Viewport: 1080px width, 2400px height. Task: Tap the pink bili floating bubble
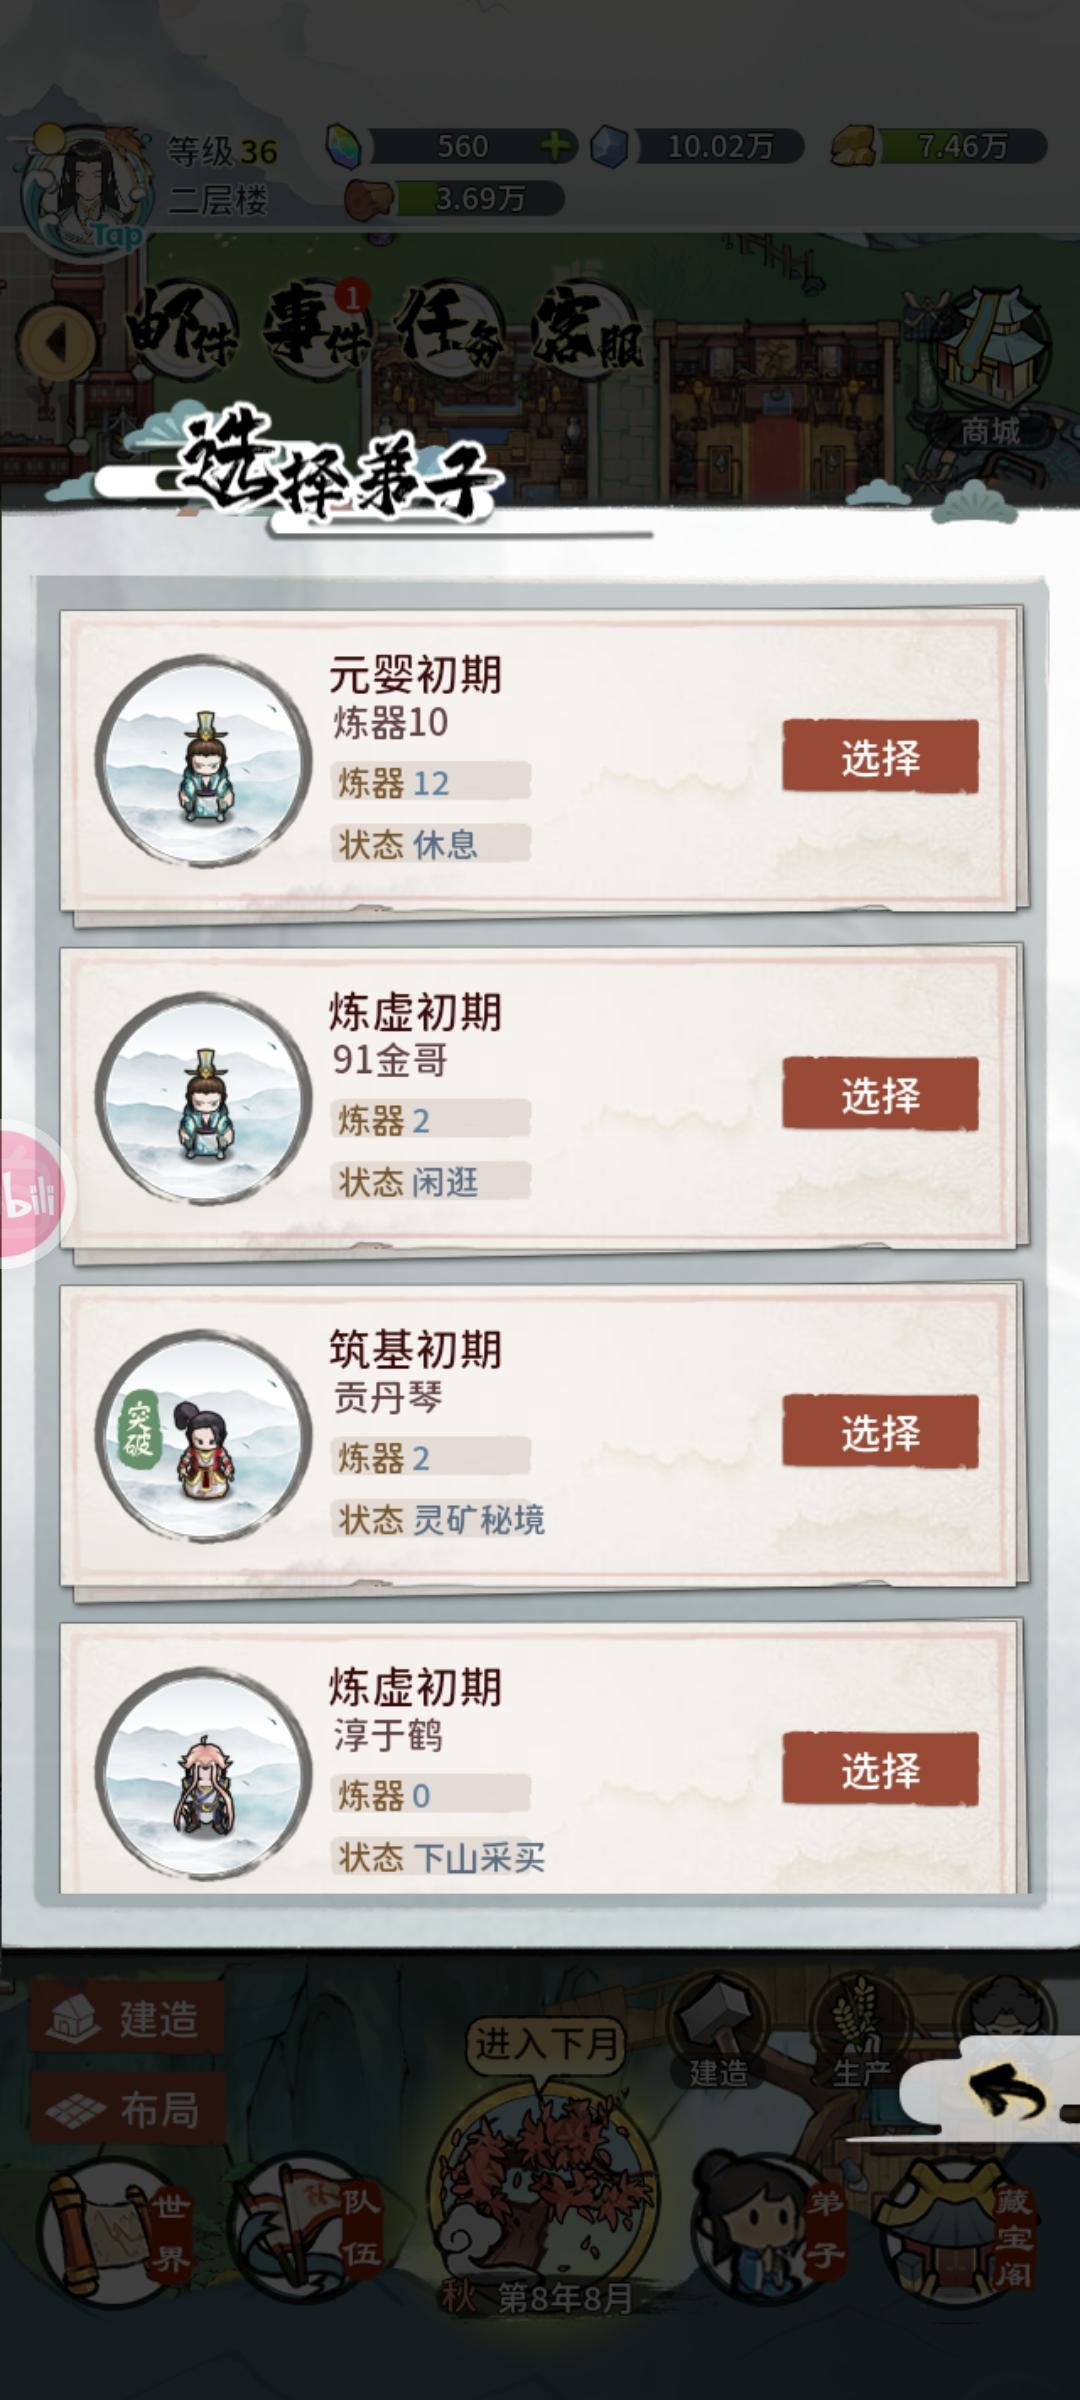pyautogui.click(x=30, y=1195)
